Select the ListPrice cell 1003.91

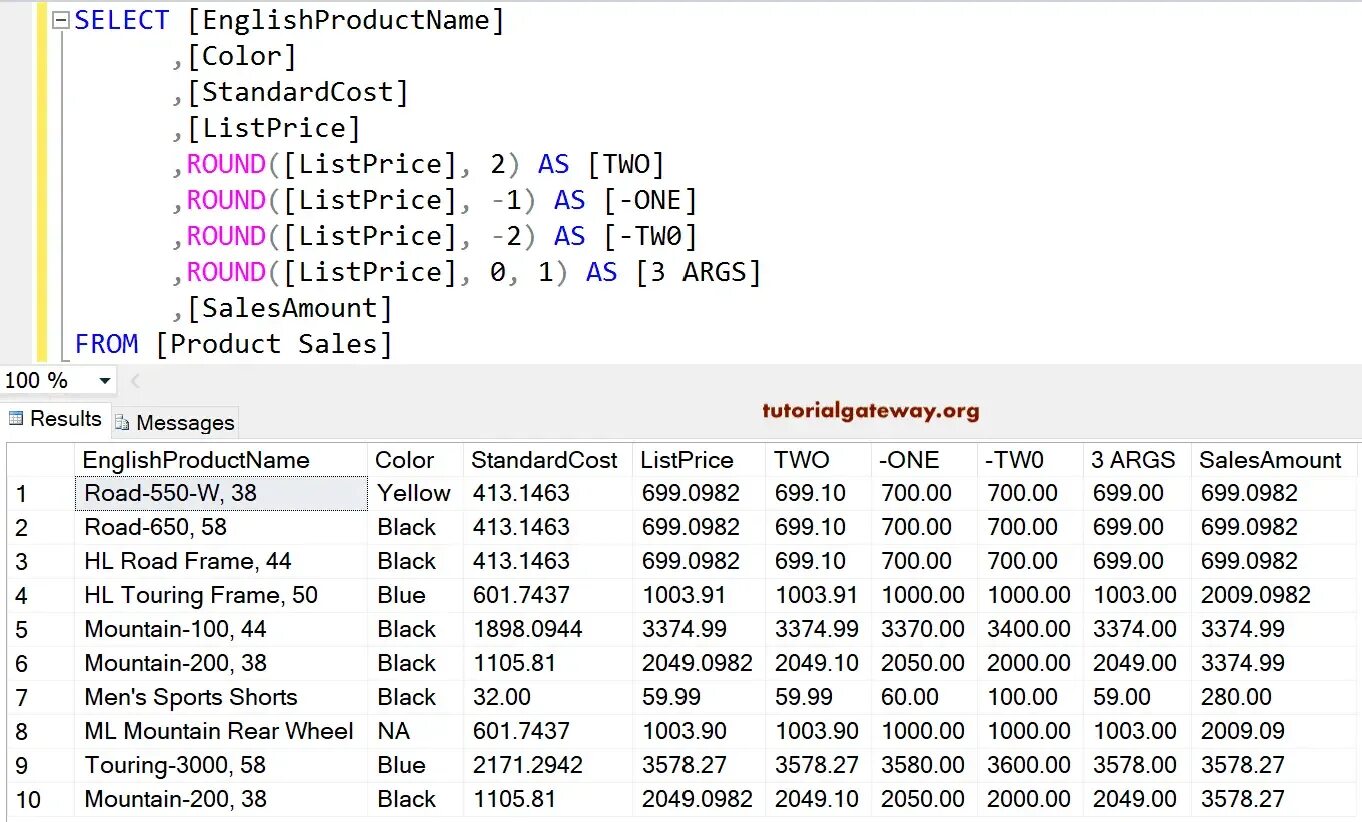coord(699,596)
